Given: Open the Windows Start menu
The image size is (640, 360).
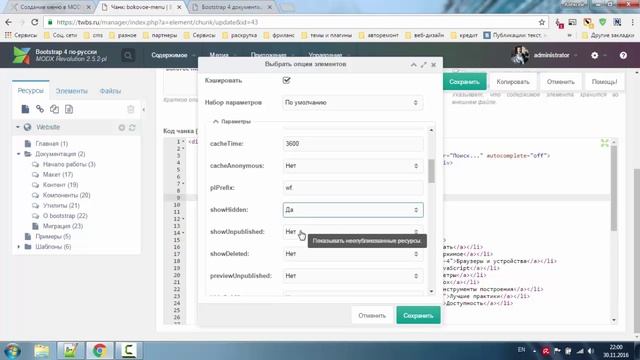Looking at the screenshot, I should pos(12,351).
